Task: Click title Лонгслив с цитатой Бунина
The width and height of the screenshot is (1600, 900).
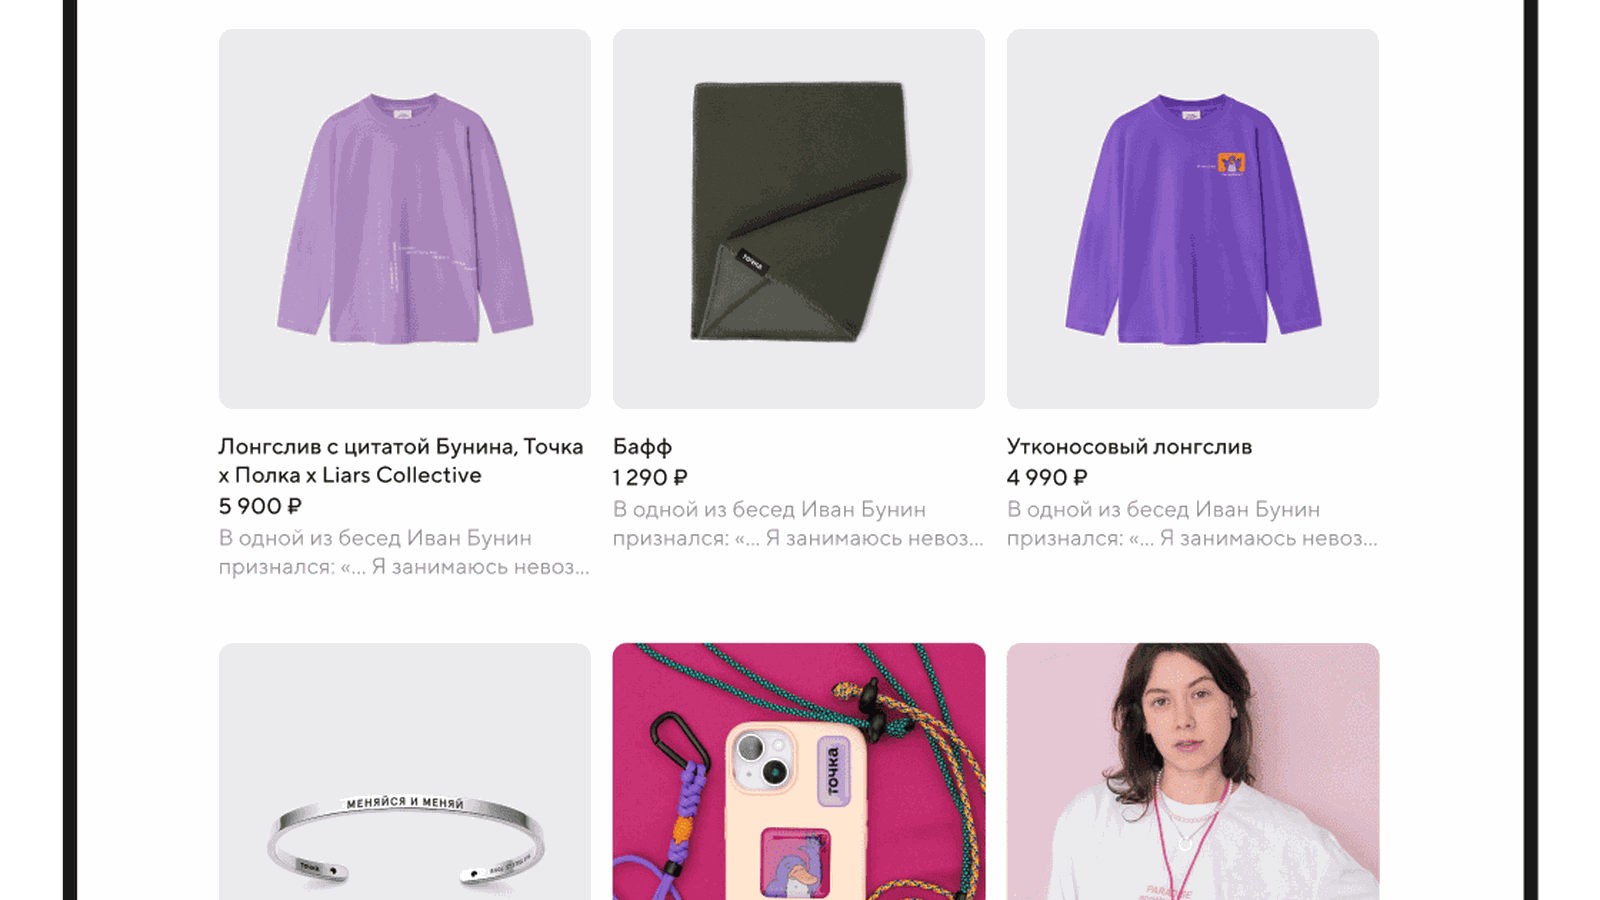Action: (x=401, y=461)
